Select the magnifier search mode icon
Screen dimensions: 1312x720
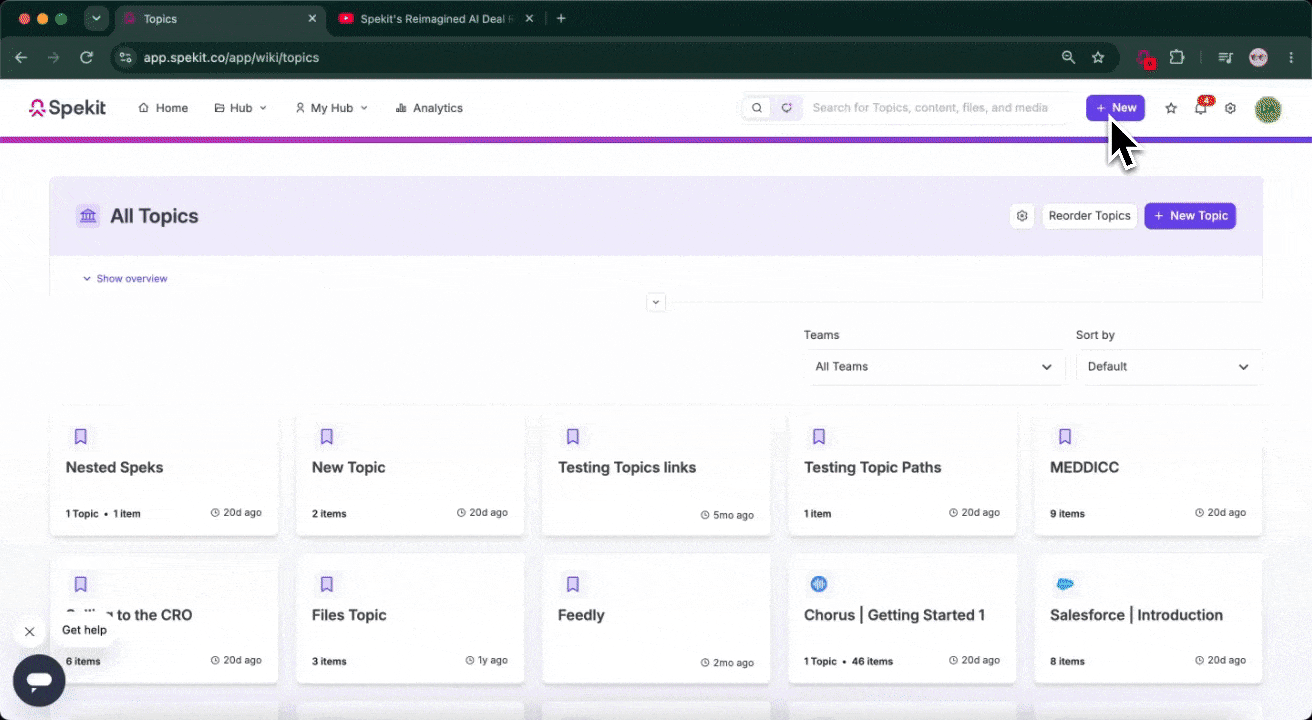757,108
